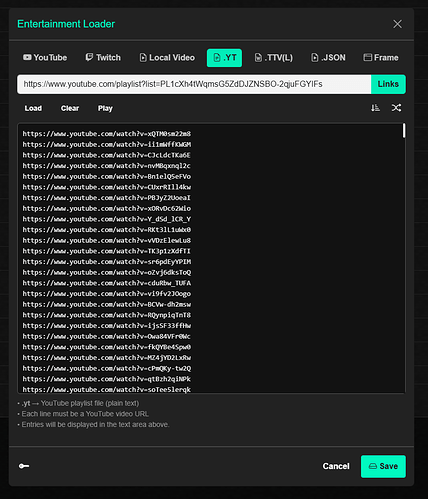The height and width of the screenshot is (499, 428).
Task: Save the playlist with the Save button
Action: tap(383, 466)
